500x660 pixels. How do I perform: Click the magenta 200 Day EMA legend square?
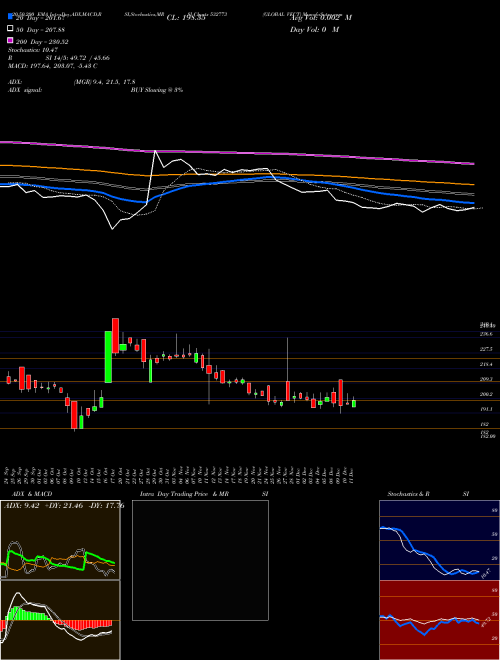point(11,41)
